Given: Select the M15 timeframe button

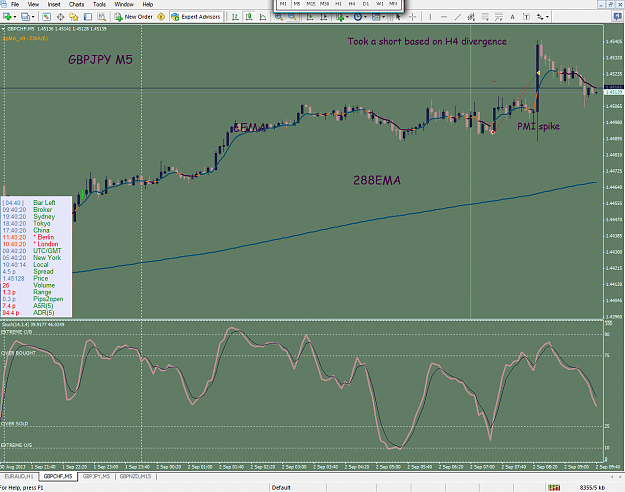Looking at the screenshot, I should (x=311, y=4).
